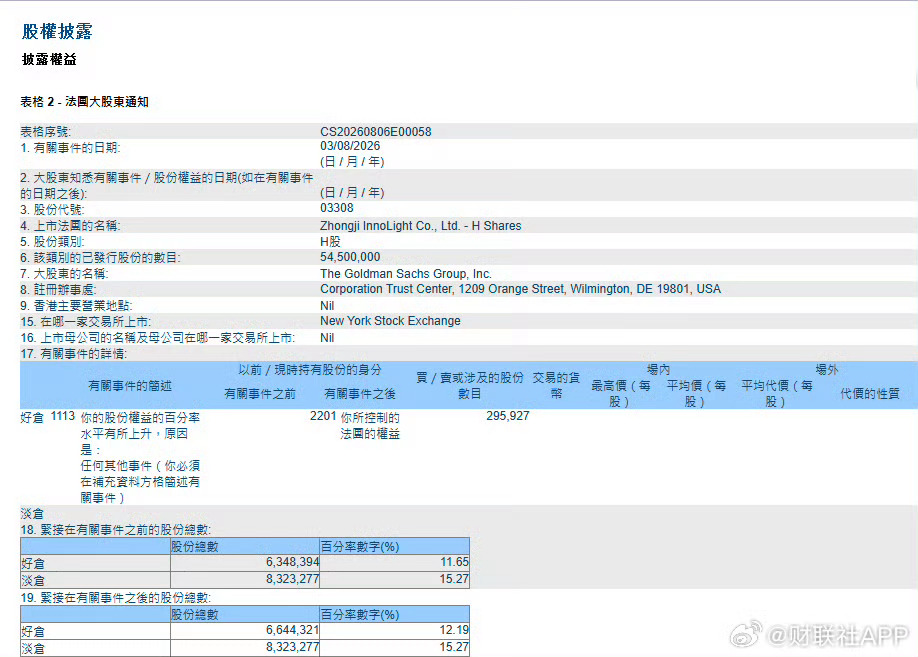Select The Goldman Sachs Group, Inc. name

(406, 273)
